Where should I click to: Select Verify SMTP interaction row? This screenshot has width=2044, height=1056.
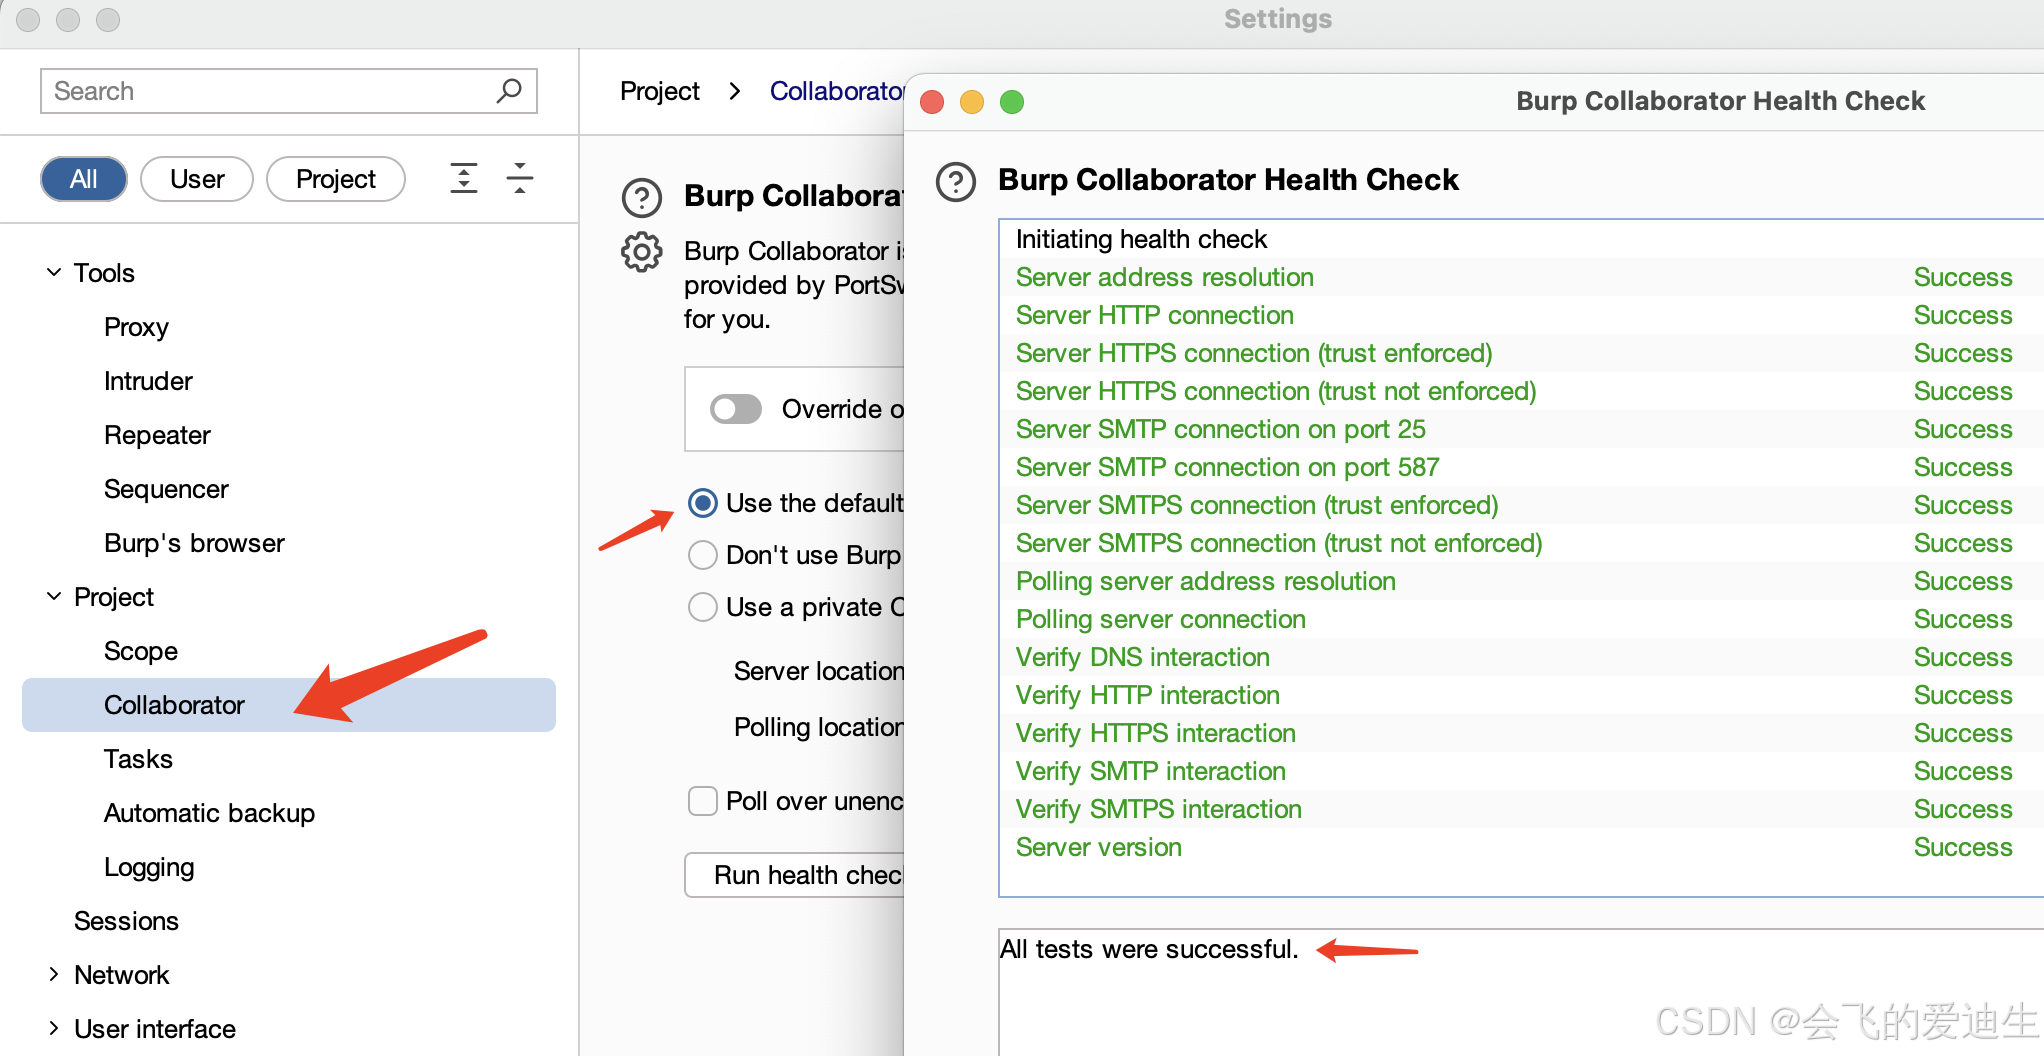coord(1521,771)
